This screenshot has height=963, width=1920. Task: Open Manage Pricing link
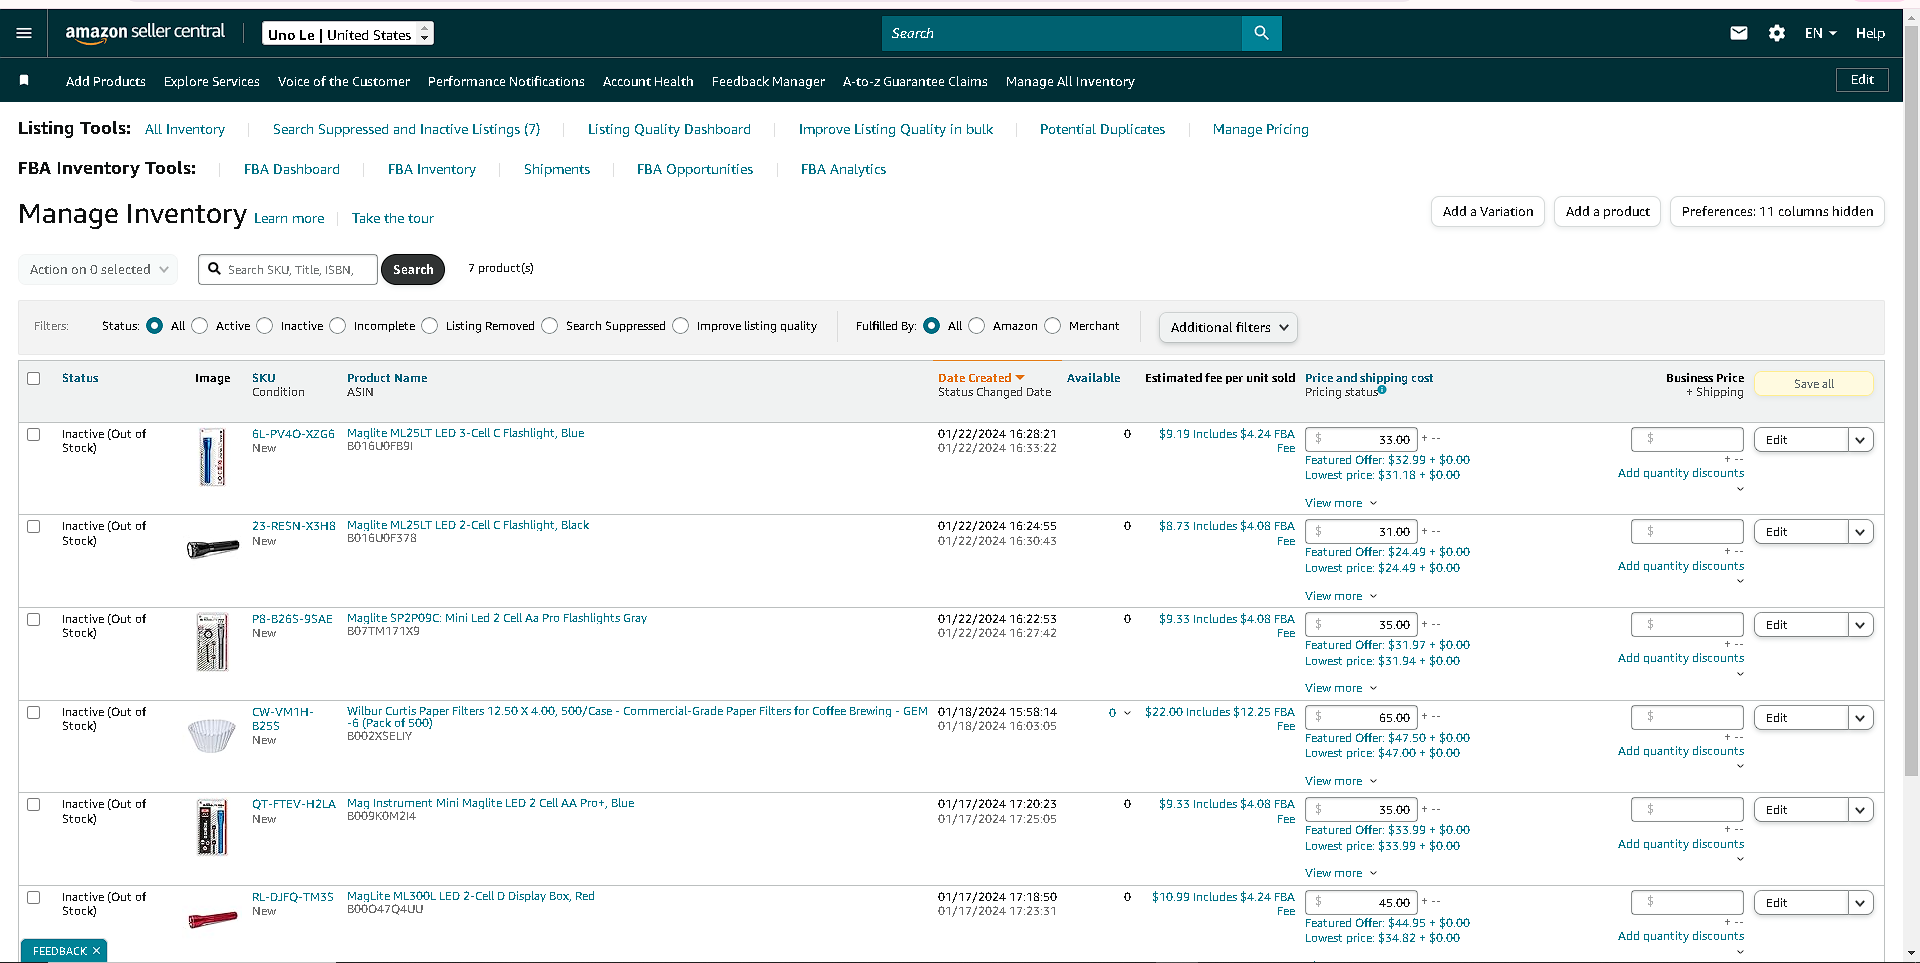(1260, 129)
